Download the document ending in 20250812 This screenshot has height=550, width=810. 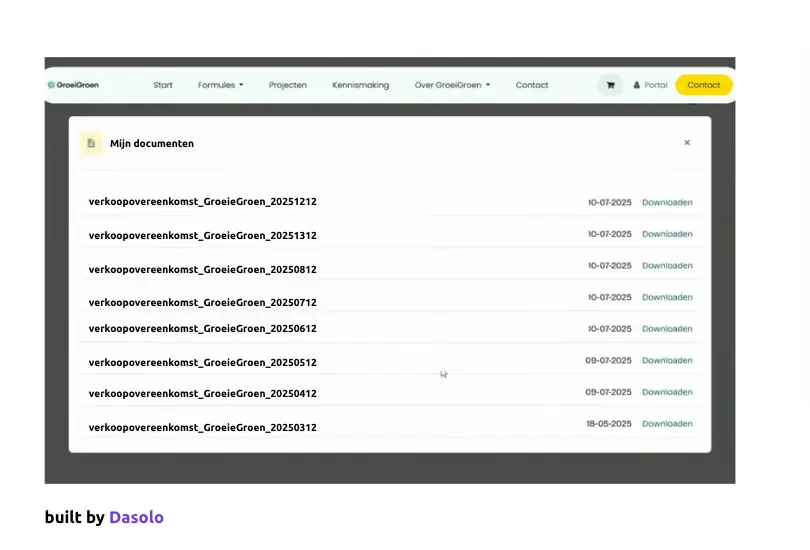click(x=667, y=266)
